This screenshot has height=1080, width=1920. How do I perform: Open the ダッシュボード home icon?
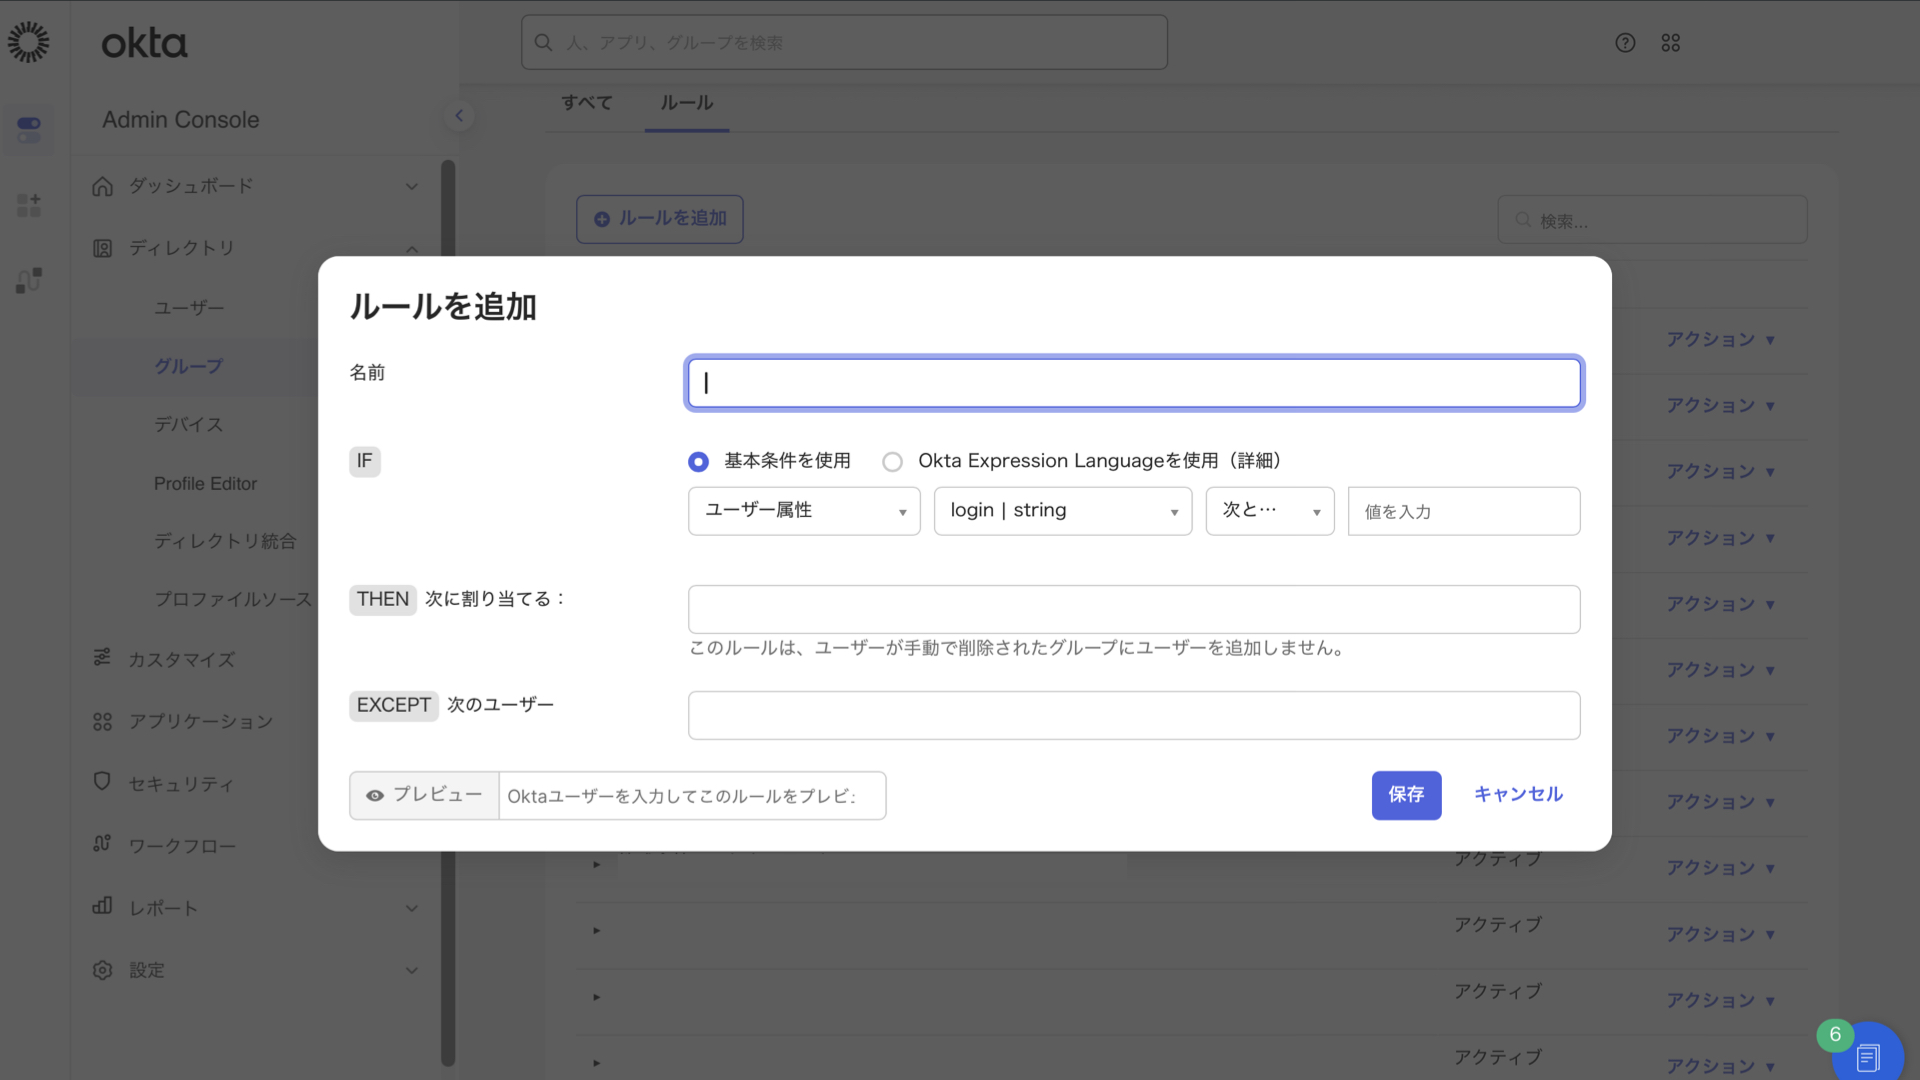tap(101, 186)
